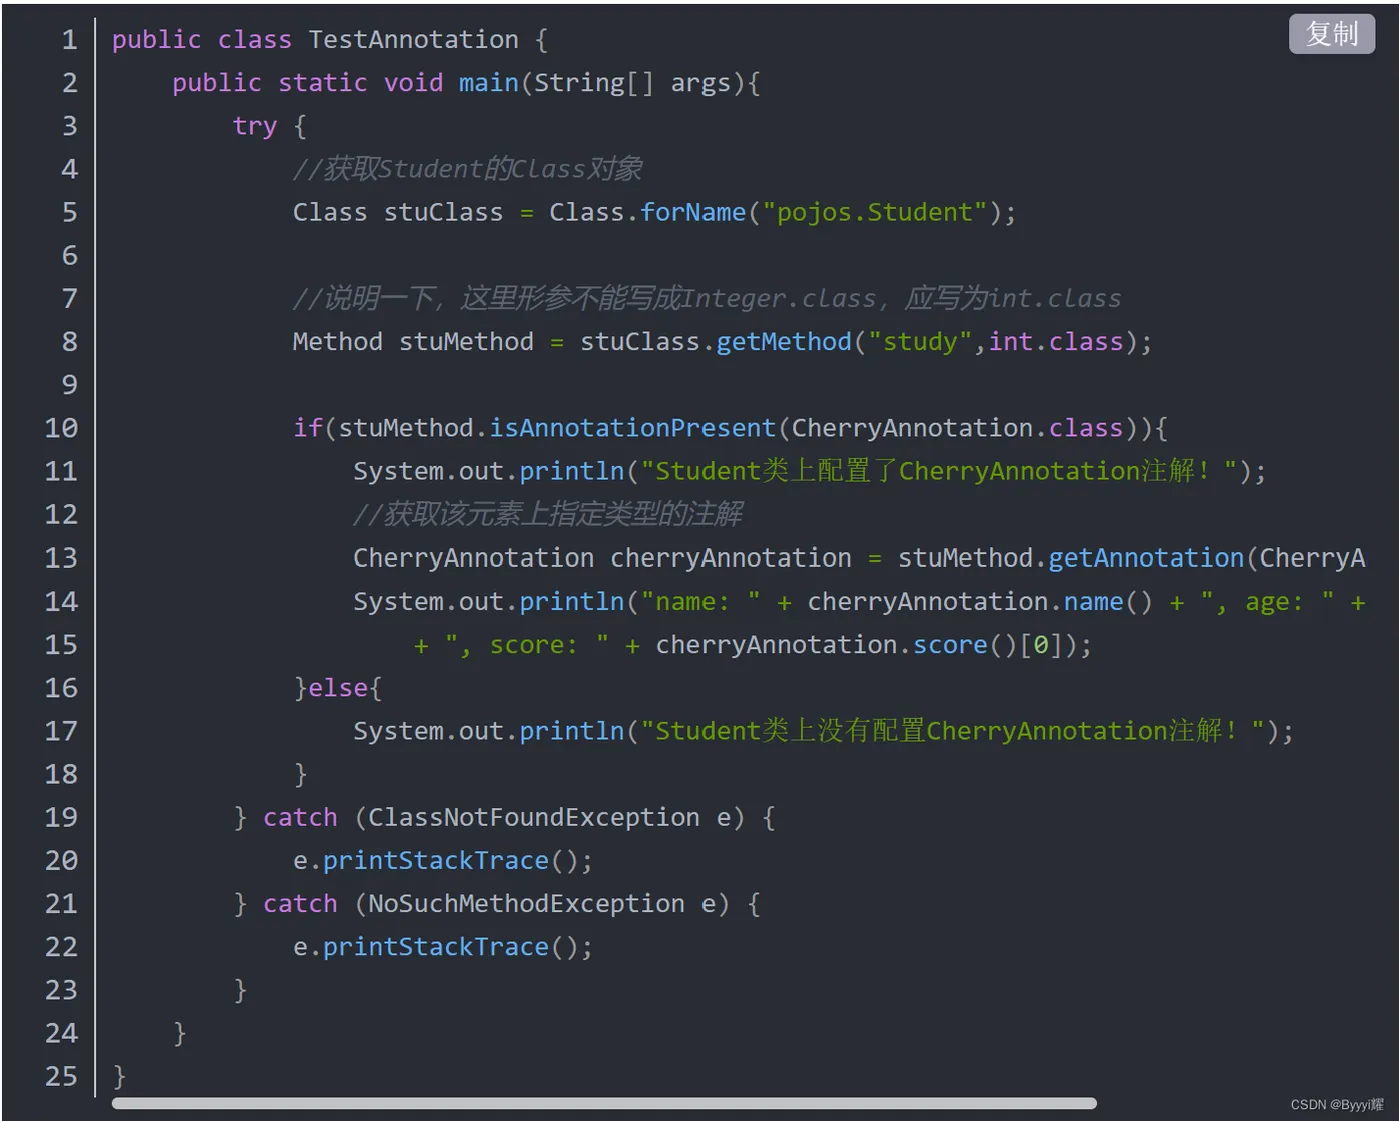Click line number 5 in the gutter
This screenshot has width=1400, height=1122.
[69, 212]
